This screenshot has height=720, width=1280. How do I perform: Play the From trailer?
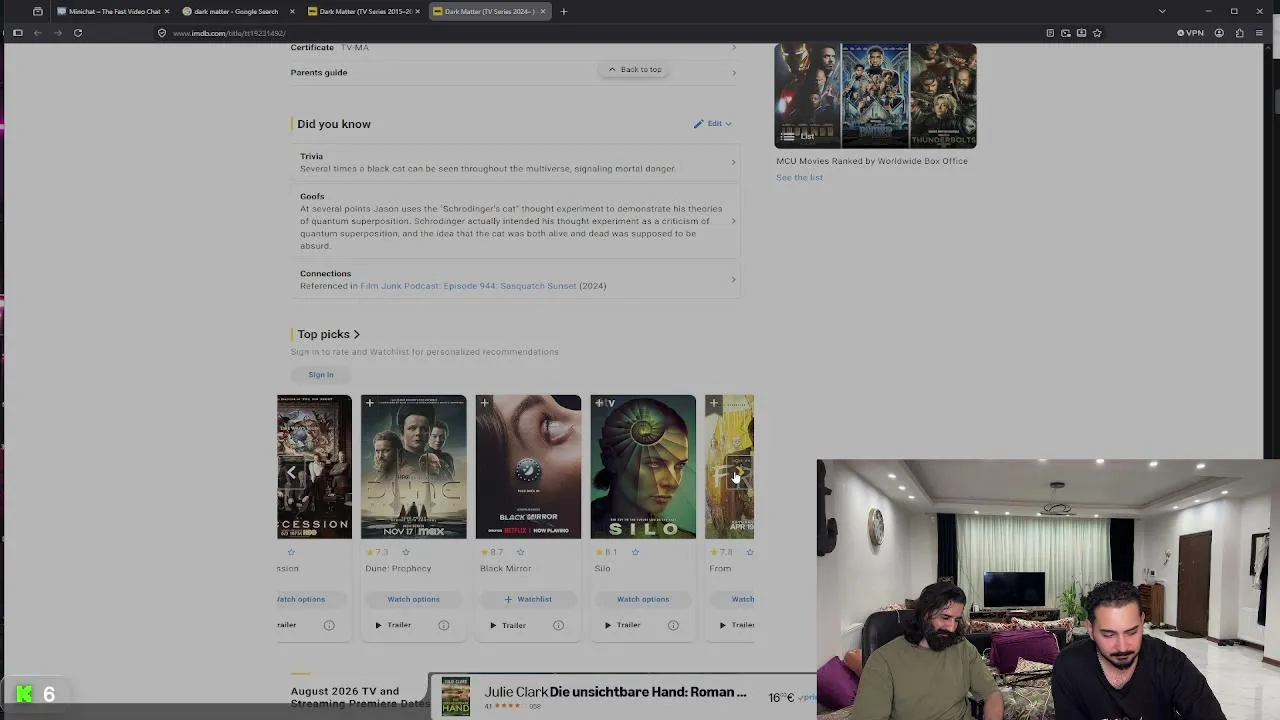(x=736, y=625)
